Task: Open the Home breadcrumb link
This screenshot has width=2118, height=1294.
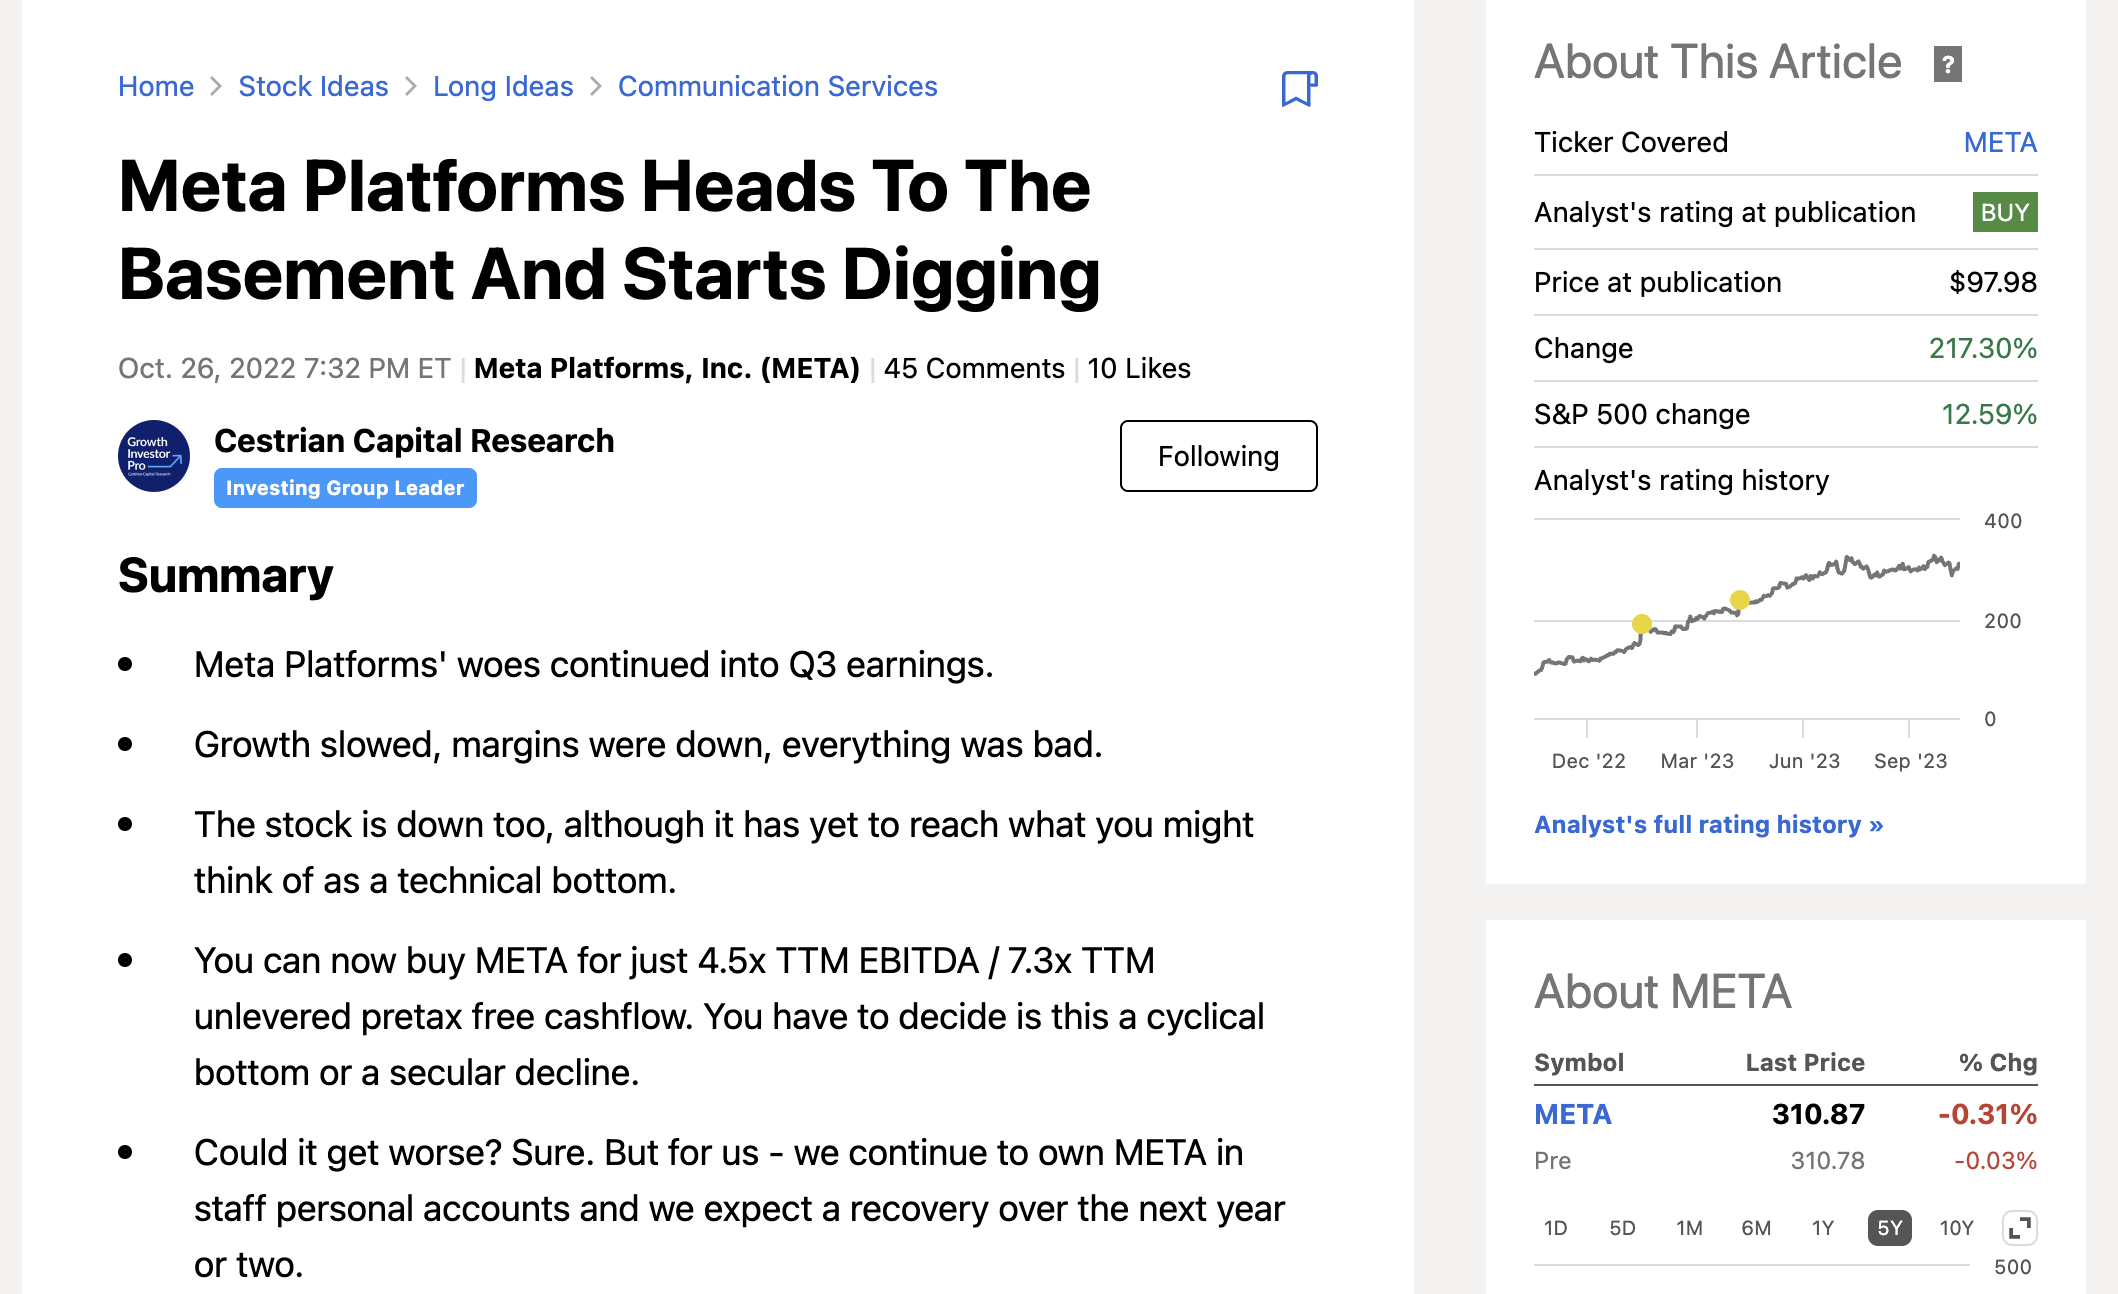Action: click(156, 87)
